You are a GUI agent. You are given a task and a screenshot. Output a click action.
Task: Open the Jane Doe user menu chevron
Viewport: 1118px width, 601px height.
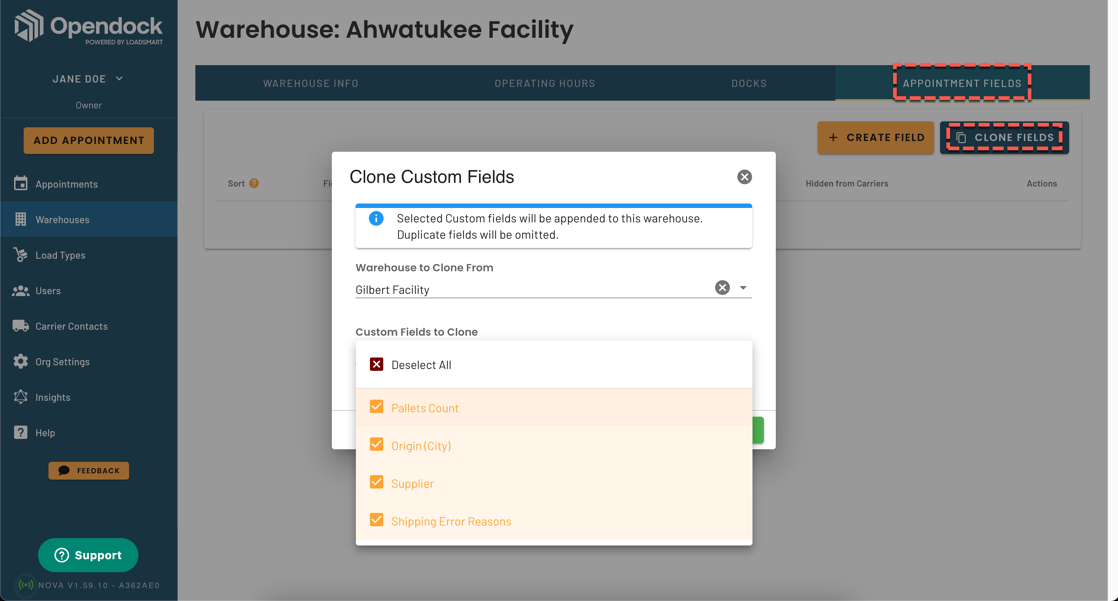coord(119,78)
